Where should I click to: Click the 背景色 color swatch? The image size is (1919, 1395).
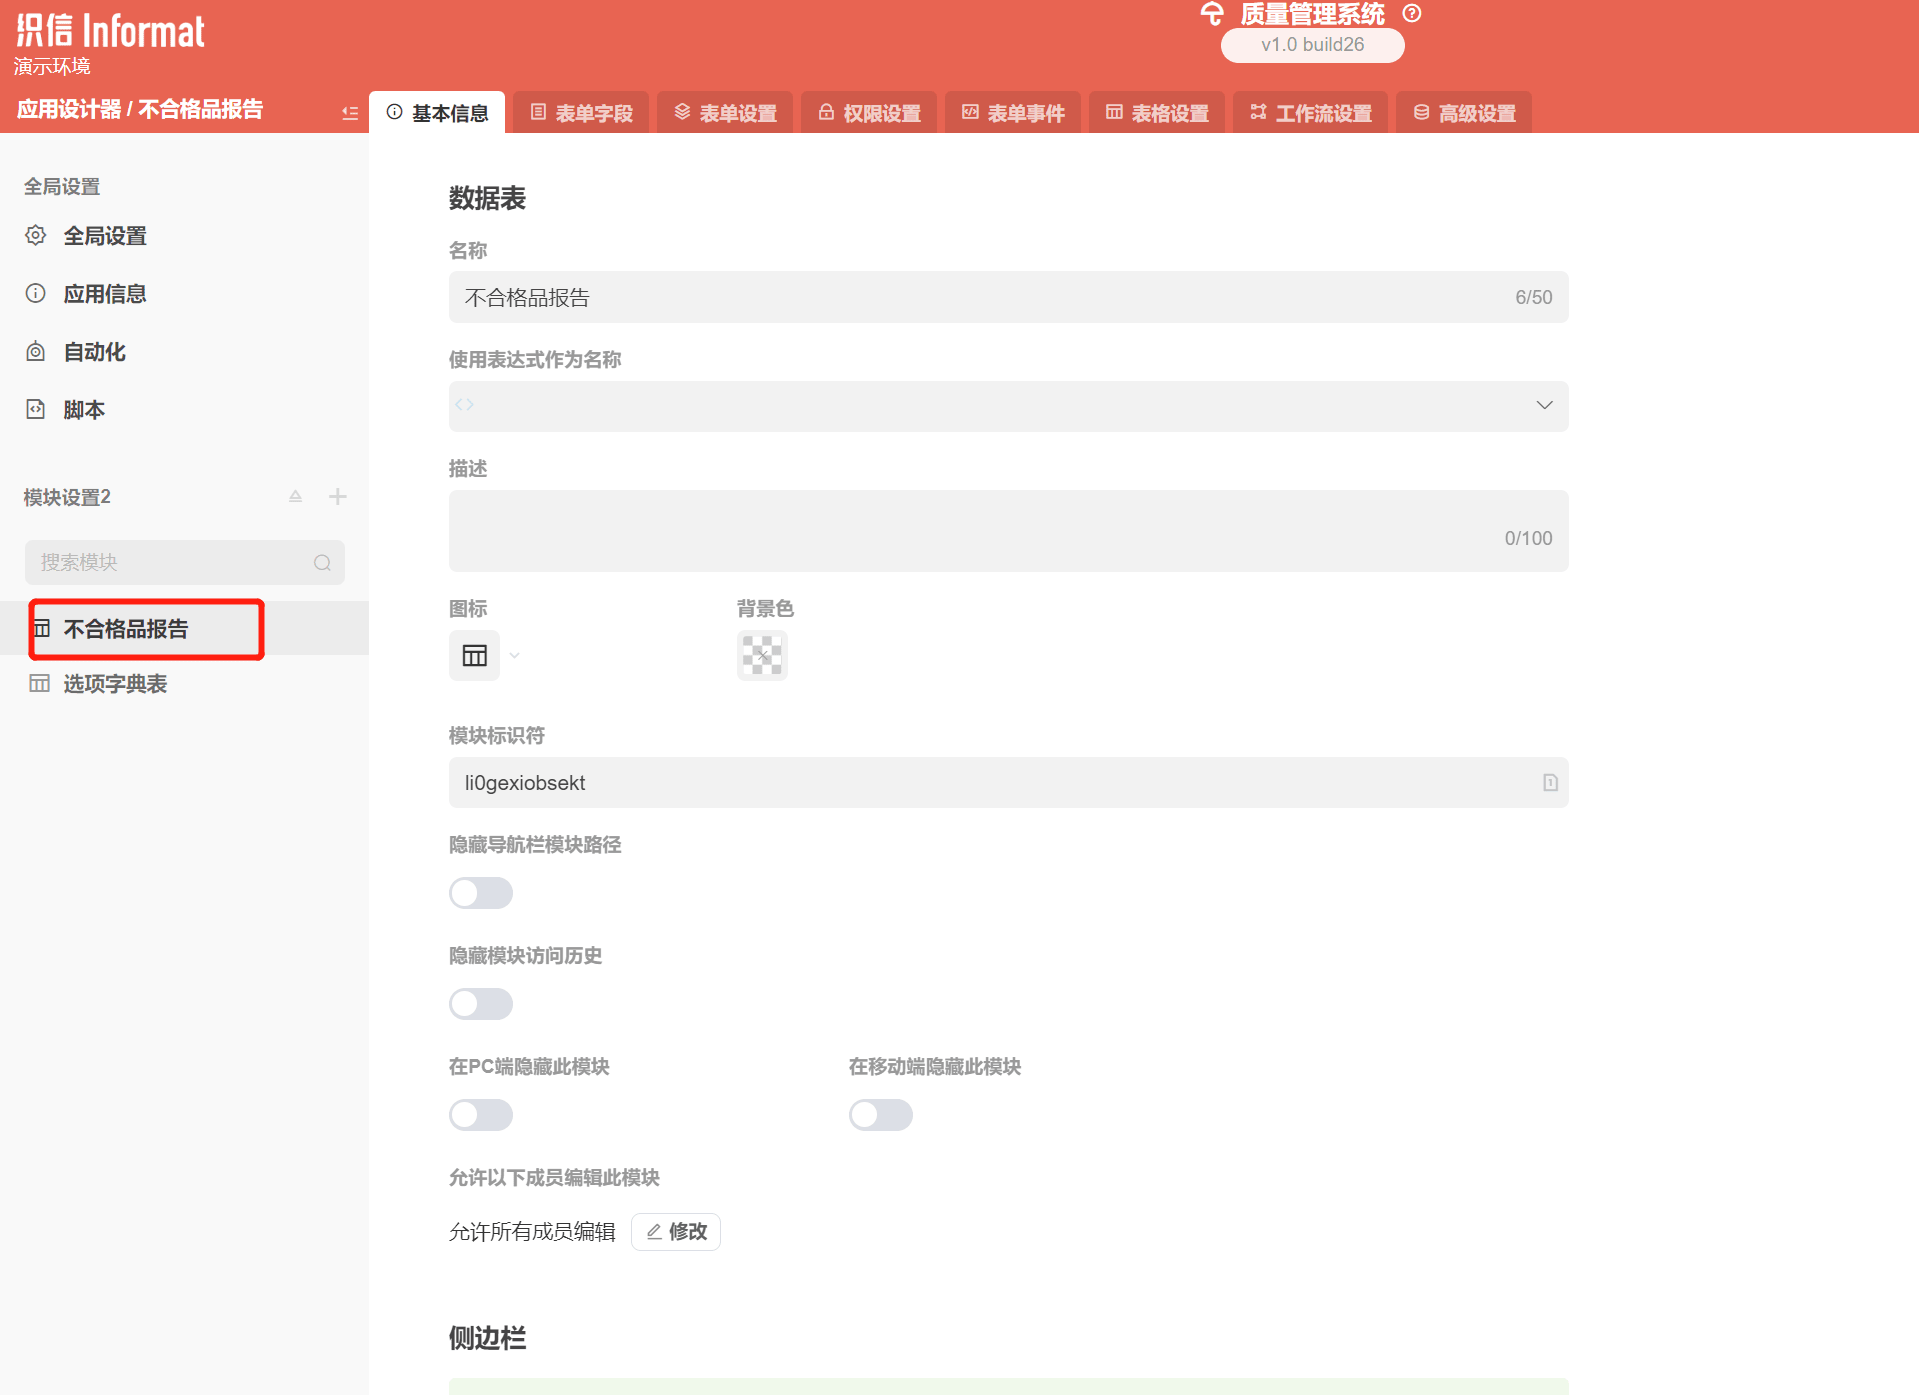click(x=762, y=656)
